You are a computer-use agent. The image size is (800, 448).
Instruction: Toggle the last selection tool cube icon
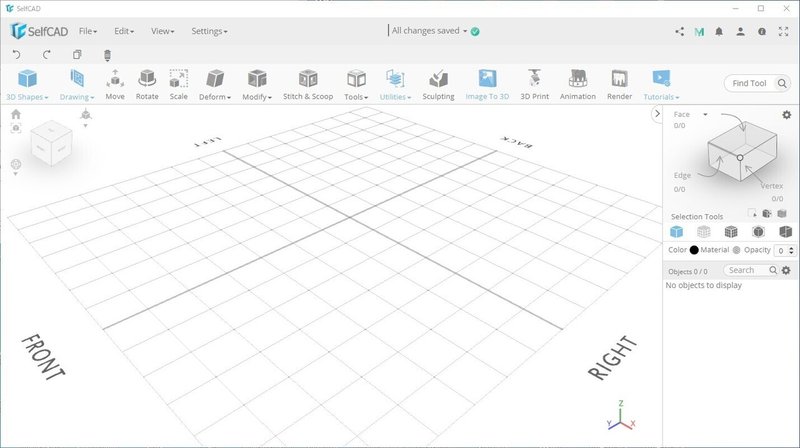click(x=786, y=232)
